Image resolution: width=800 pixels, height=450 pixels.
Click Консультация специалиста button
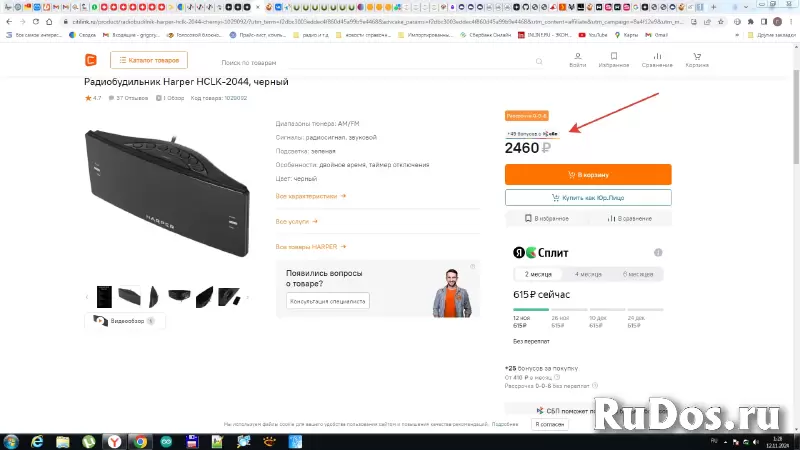(x=328, y=301)
